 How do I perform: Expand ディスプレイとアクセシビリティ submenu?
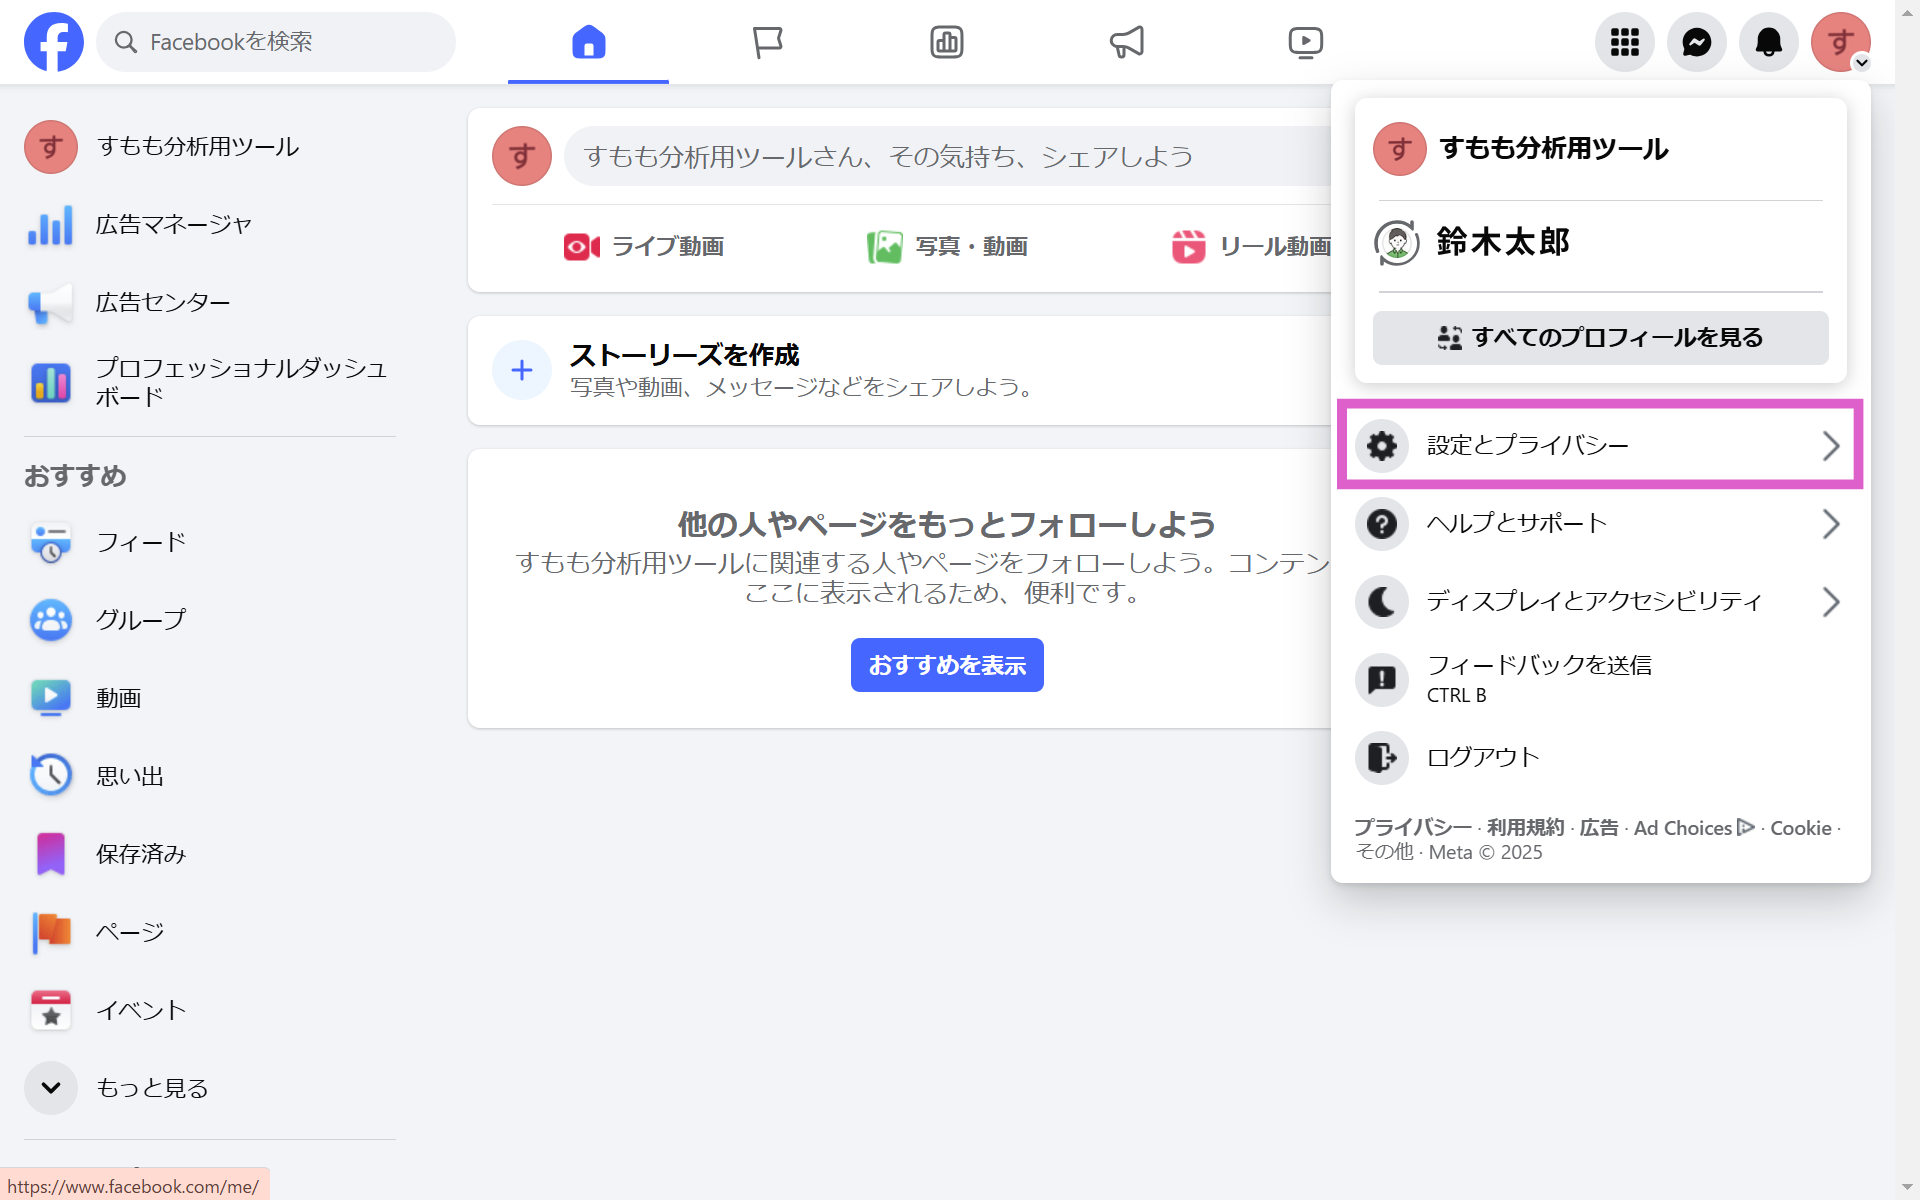1598,601
